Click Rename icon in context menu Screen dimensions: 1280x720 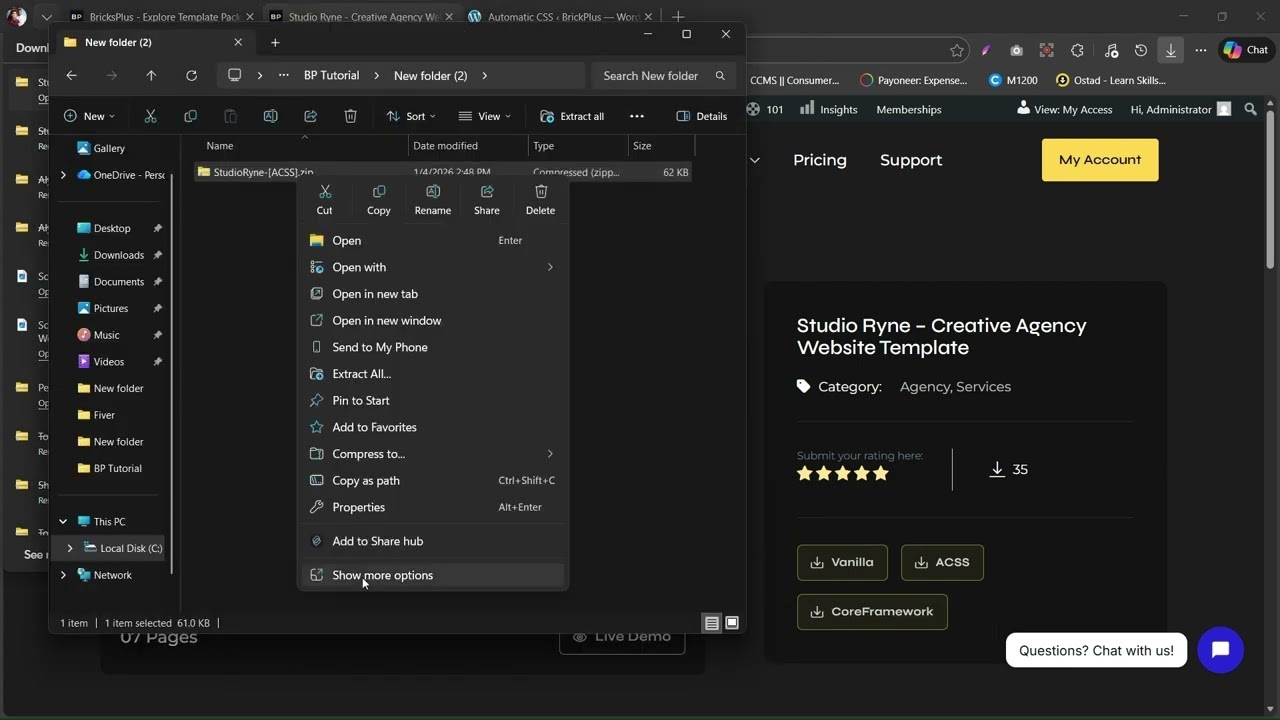[x=433, y=200]
